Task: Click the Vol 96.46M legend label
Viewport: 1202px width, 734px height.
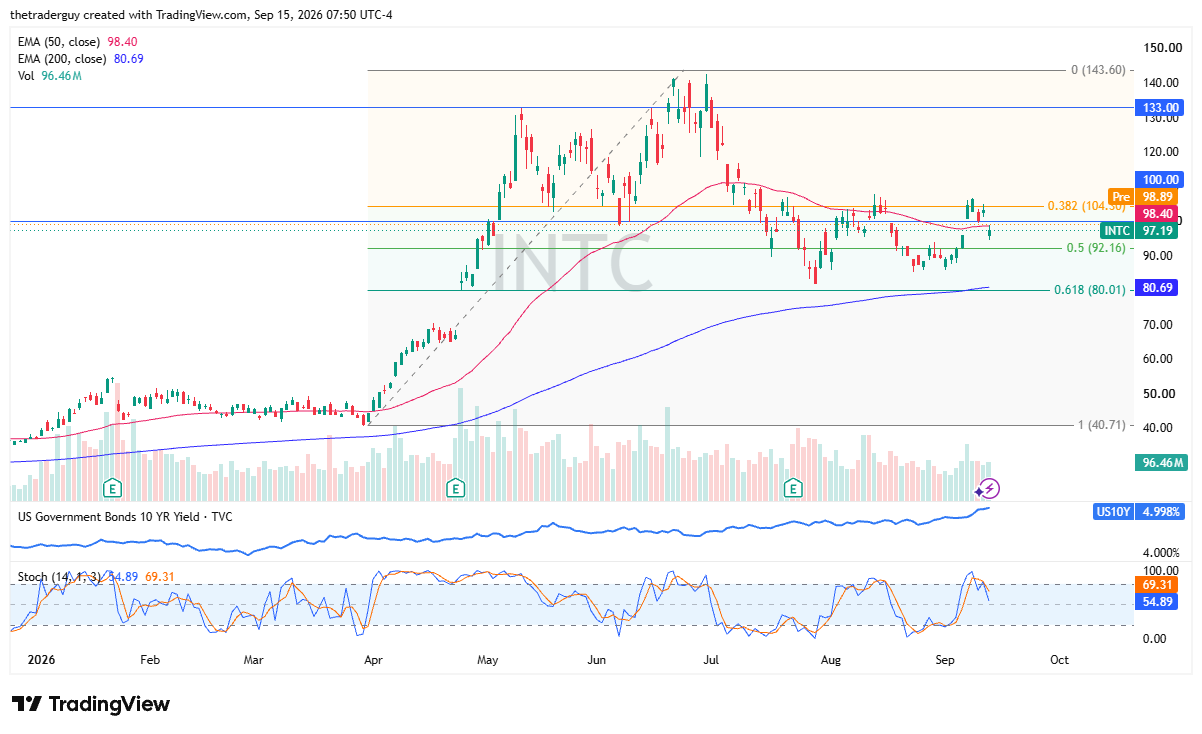Action: point(51,75)
